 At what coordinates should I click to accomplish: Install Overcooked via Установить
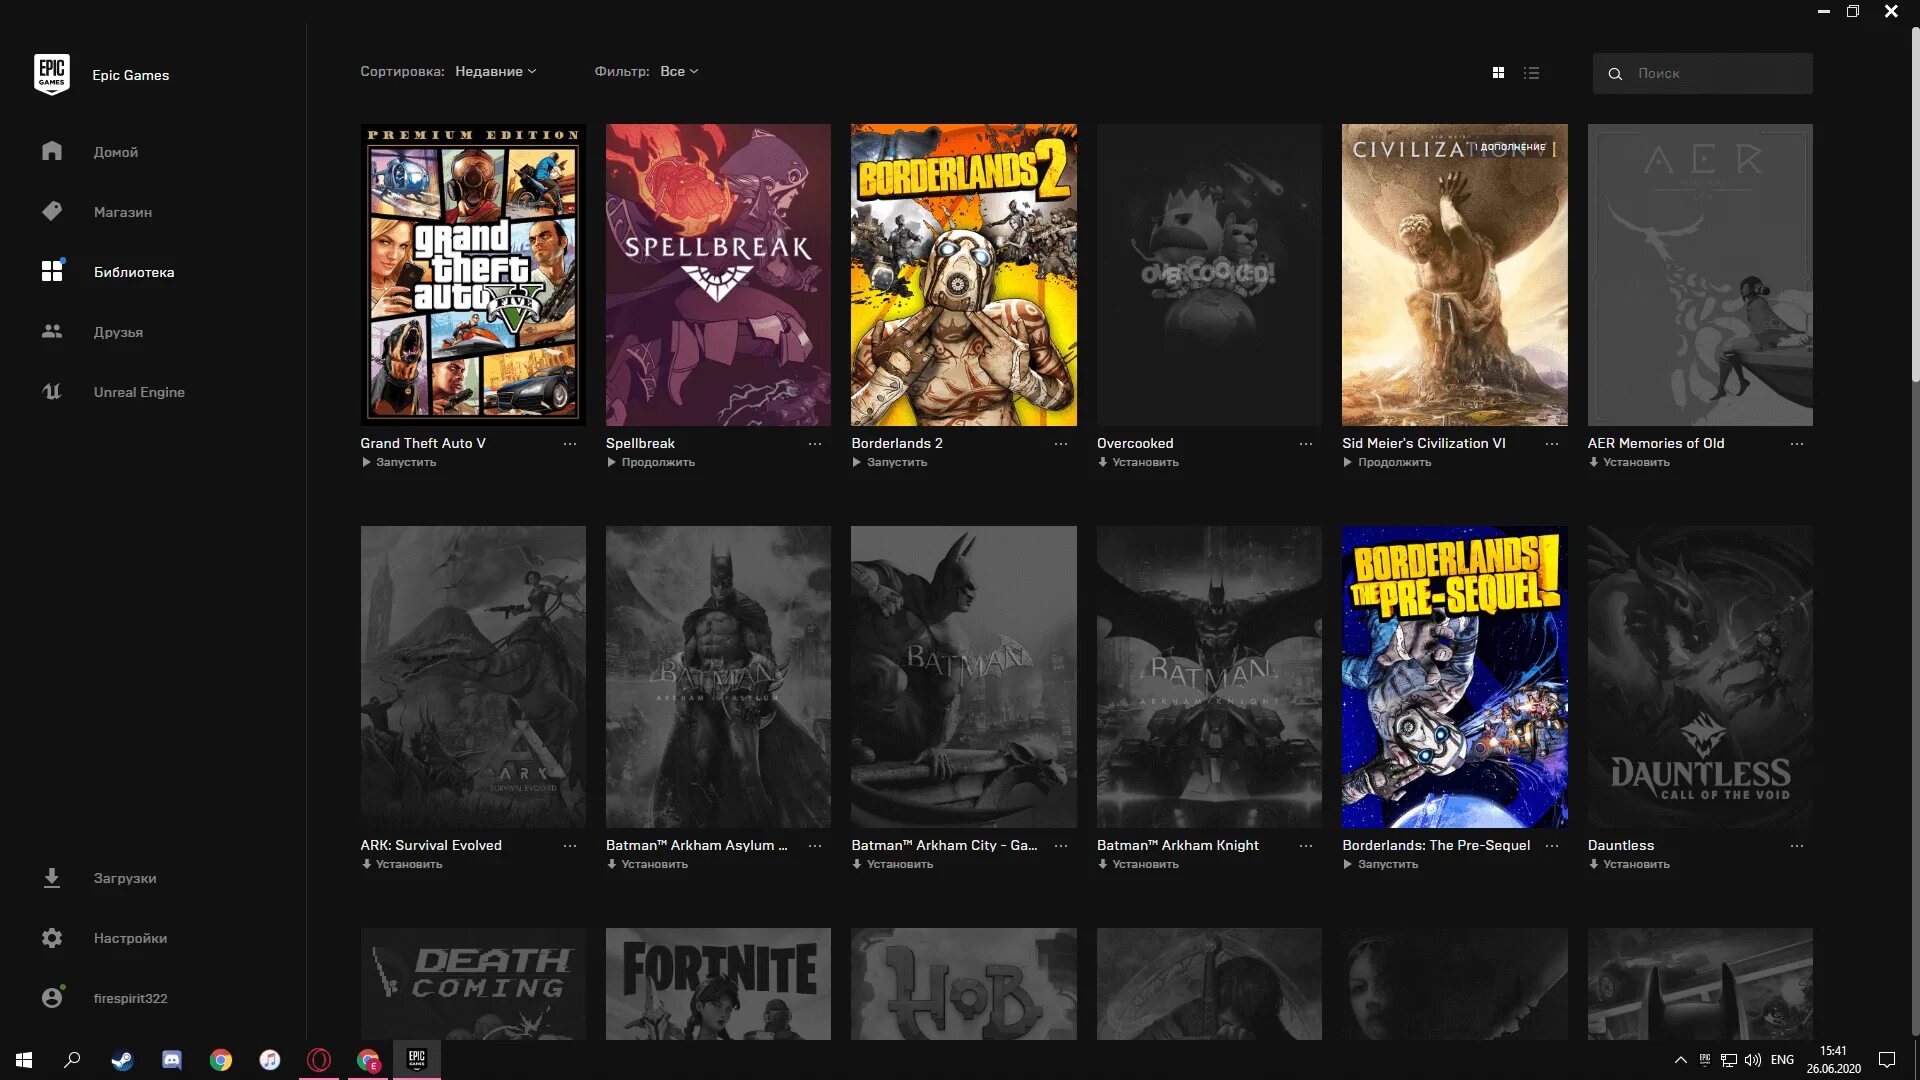(1138, 462)
